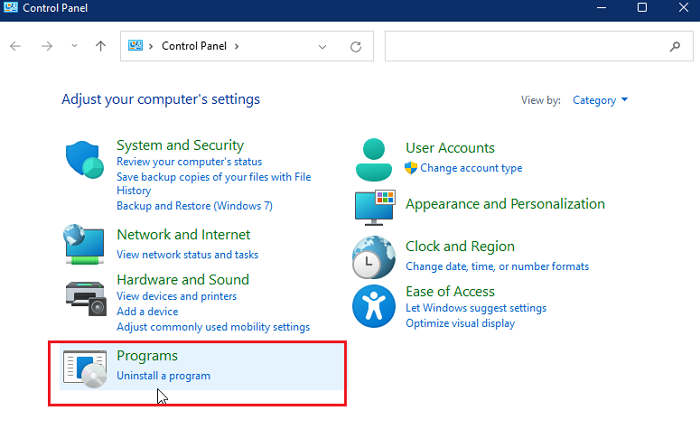Click inside the Control Panel search box
Image resolution: width=700 pixels, height=429 pixels.
click(x=525, y=47)
